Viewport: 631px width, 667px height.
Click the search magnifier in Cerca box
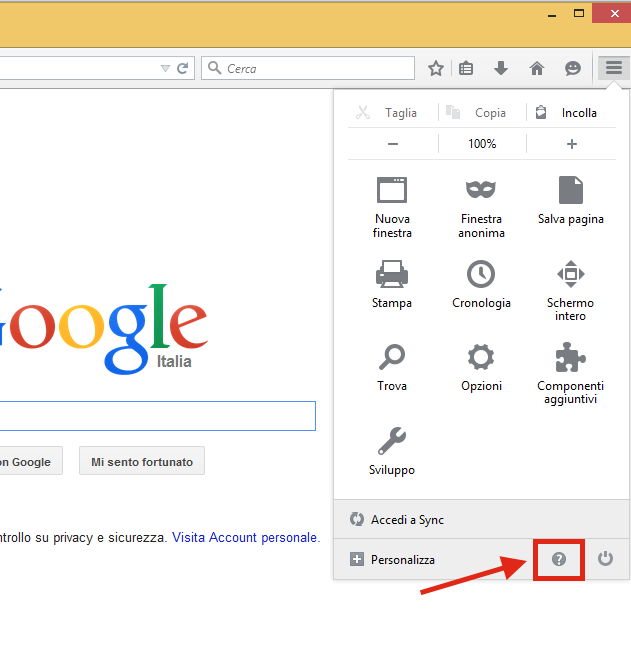pos(214,68)
